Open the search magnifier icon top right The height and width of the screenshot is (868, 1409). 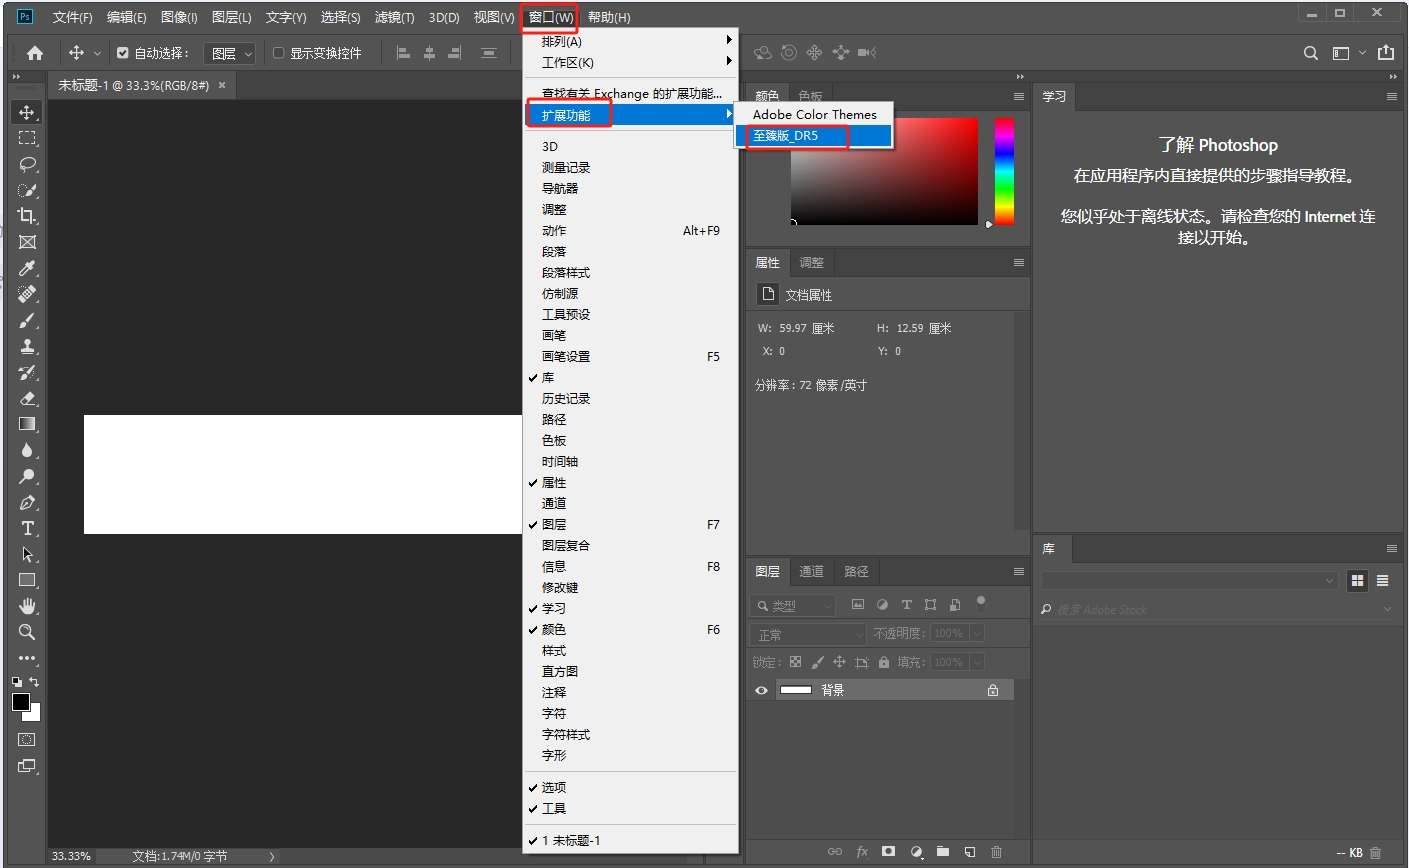(1310, 53)
